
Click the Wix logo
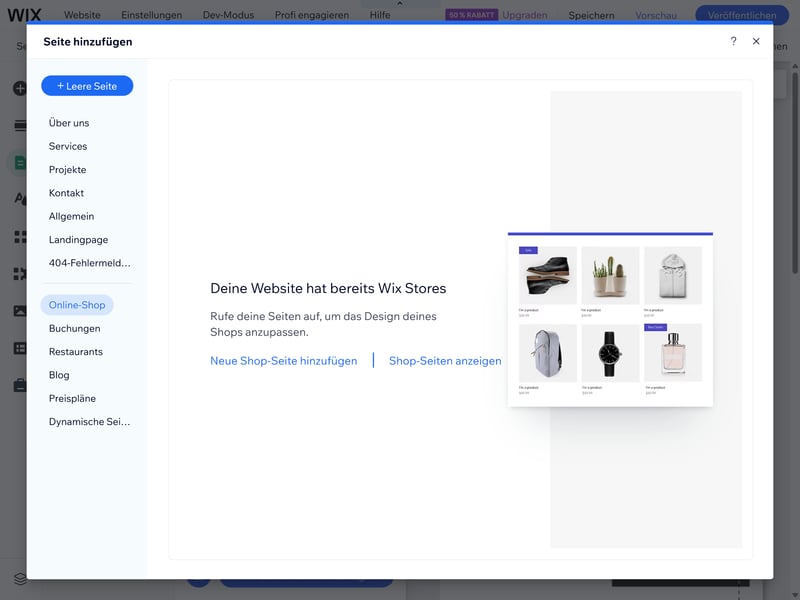[24, 14]
